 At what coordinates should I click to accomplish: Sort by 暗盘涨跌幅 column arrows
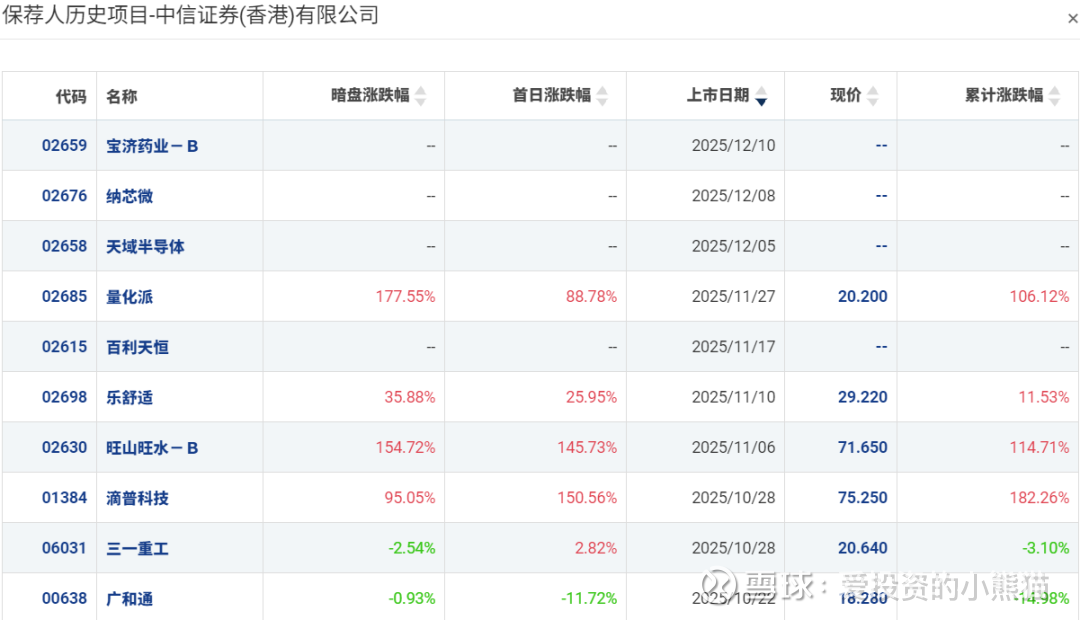[421, 96]
